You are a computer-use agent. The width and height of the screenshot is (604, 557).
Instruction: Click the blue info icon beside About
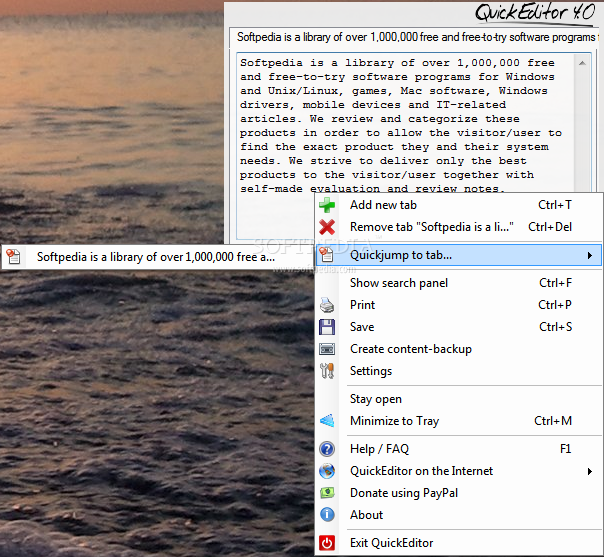(x=327, y=515)
